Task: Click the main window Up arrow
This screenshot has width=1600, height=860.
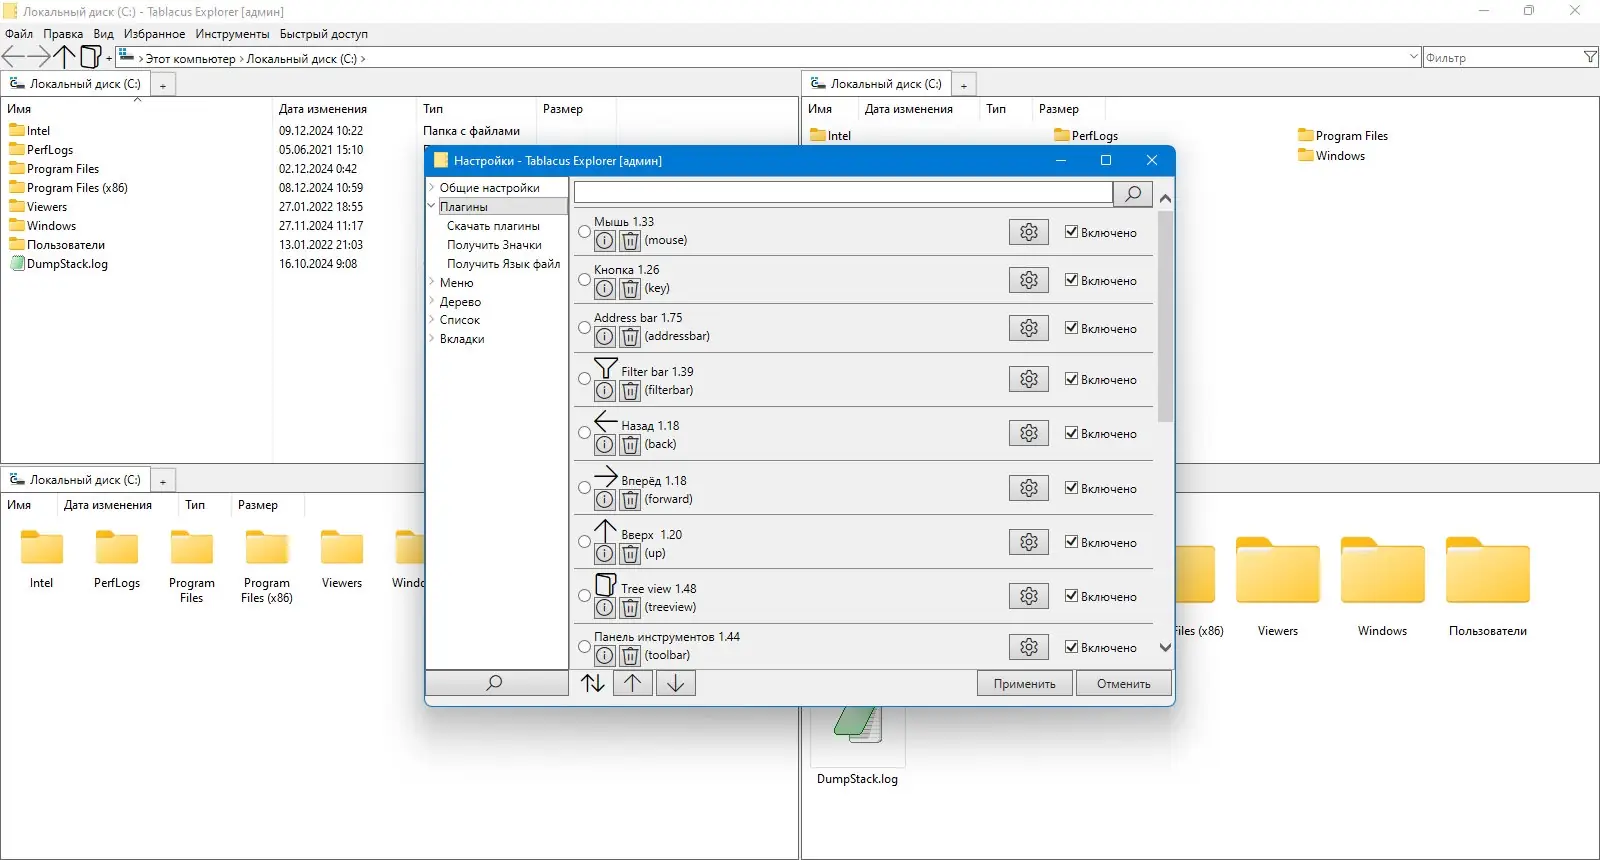Action: [65, 57]
